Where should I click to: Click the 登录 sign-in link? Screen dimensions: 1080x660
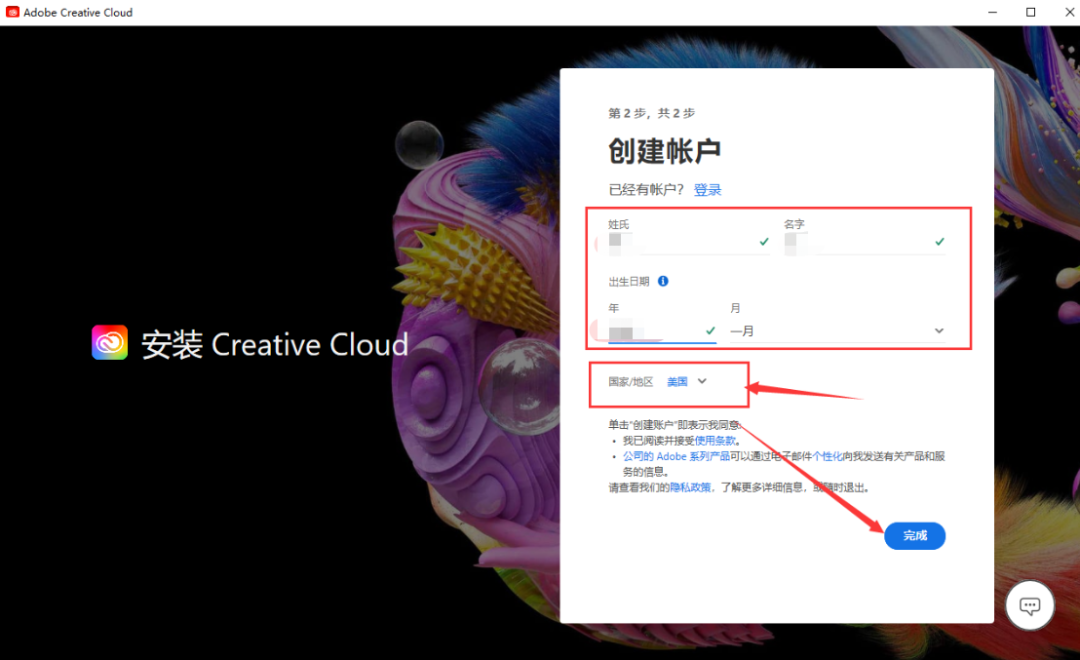click(707, 189)
